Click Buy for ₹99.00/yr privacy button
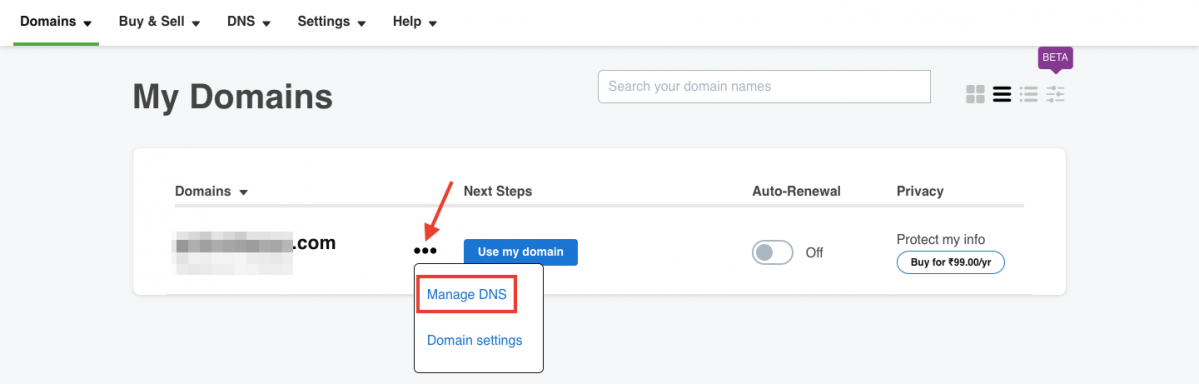 (x=950, y=262)
